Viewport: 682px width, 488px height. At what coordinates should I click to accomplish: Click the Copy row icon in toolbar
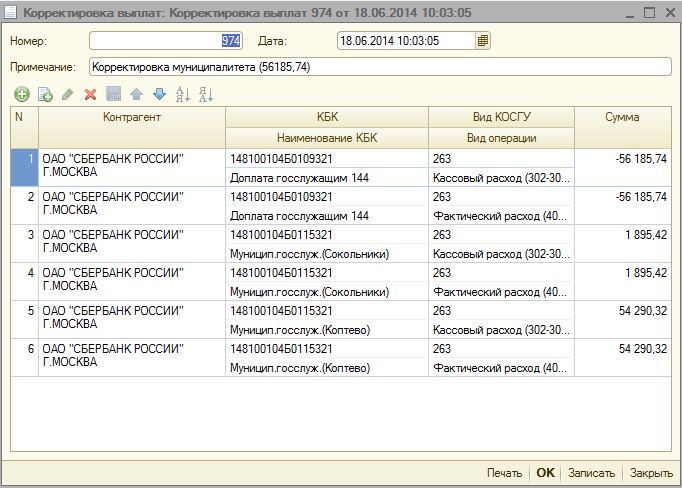(x=44, y=95)
